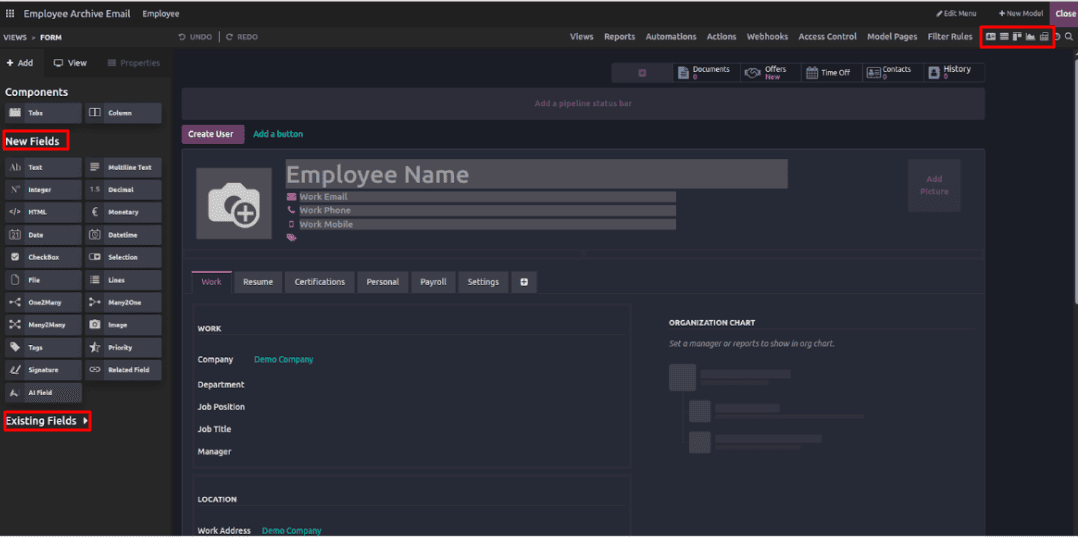Add a new notebook tab with plus
Viewport: 1078px width, 537px height.
(x=524, y=282)
